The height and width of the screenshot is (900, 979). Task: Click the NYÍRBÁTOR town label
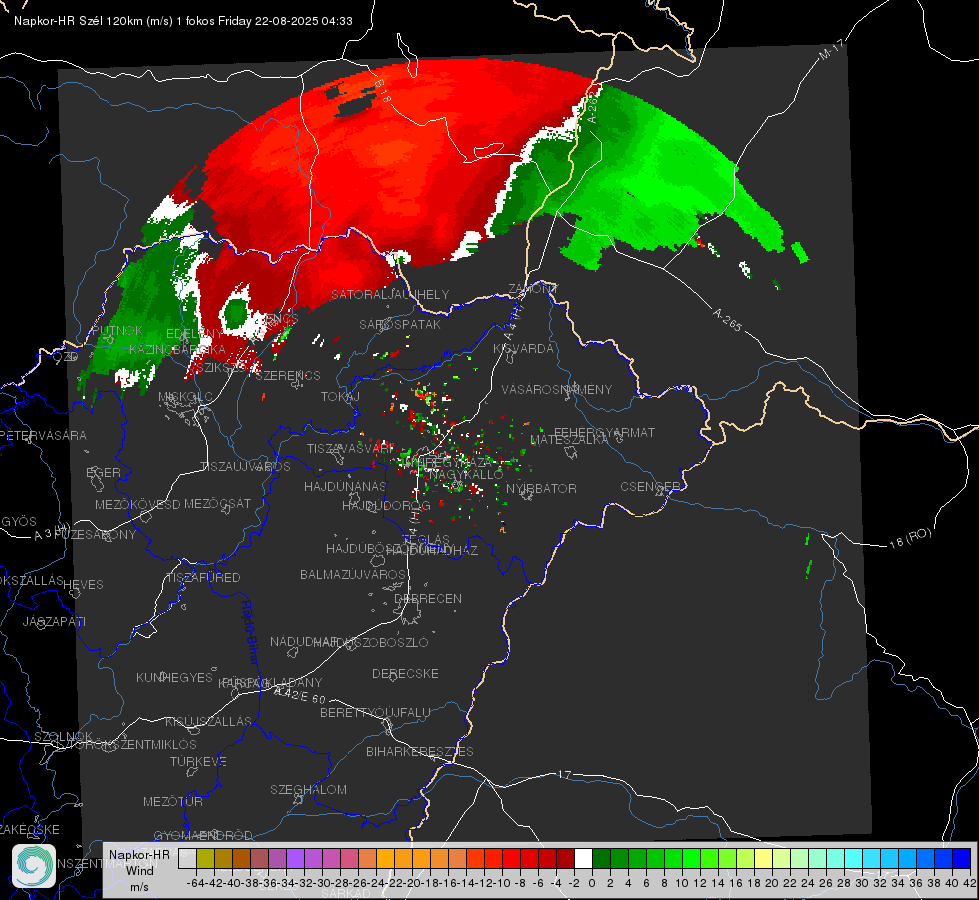pyautogui.click(x=541, y=488)
